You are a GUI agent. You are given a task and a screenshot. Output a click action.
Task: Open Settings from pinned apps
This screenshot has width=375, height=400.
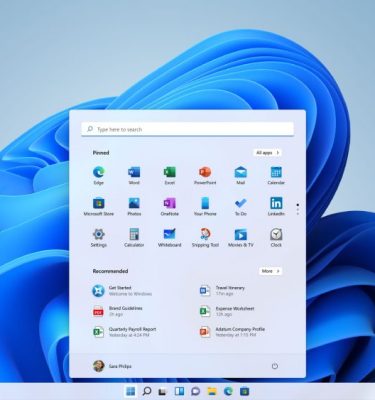(x=99, y=238)
